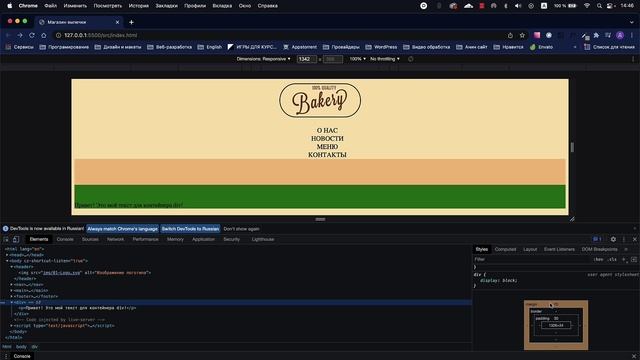Click the НОВОСТИ navigation link
This screenshot has width=640, height=360.
tap(327, 139)
